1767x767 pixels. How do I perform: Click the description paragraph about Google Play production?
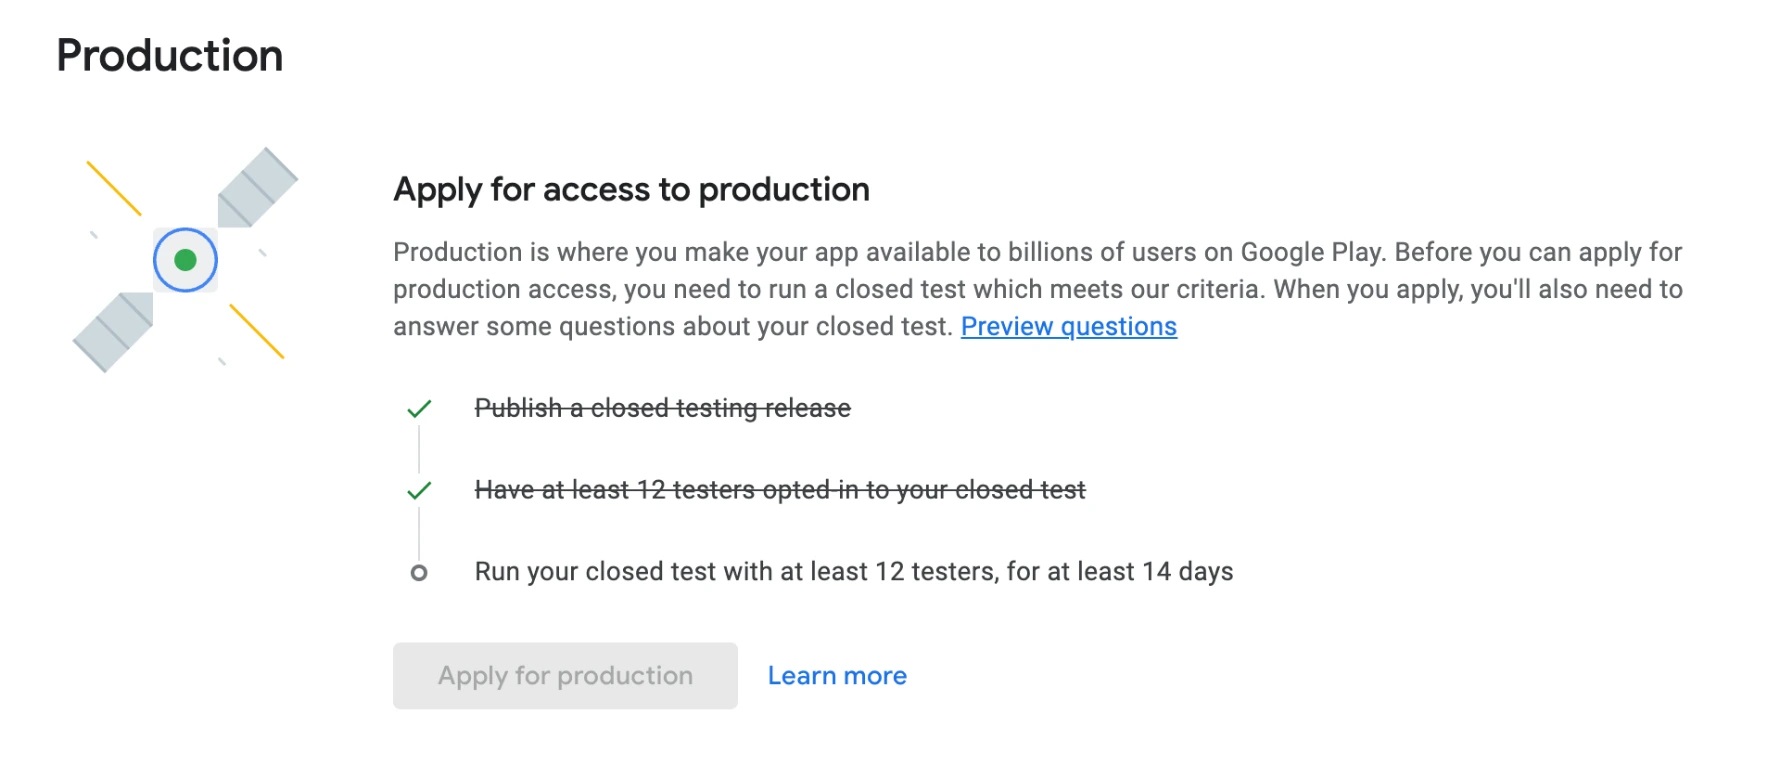[1037, 289]
